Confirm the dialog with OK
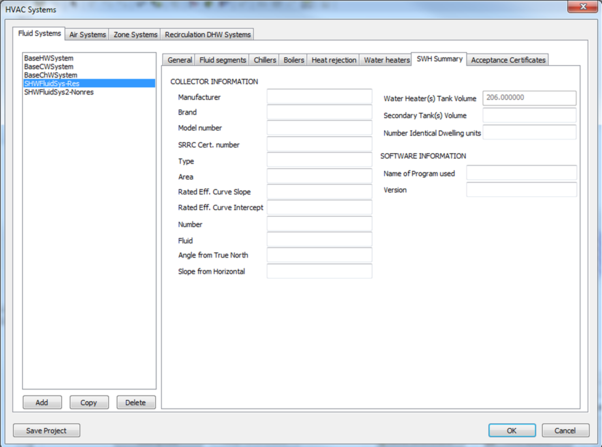The width and height of the screenshot is (602, 447). (511, 430)
